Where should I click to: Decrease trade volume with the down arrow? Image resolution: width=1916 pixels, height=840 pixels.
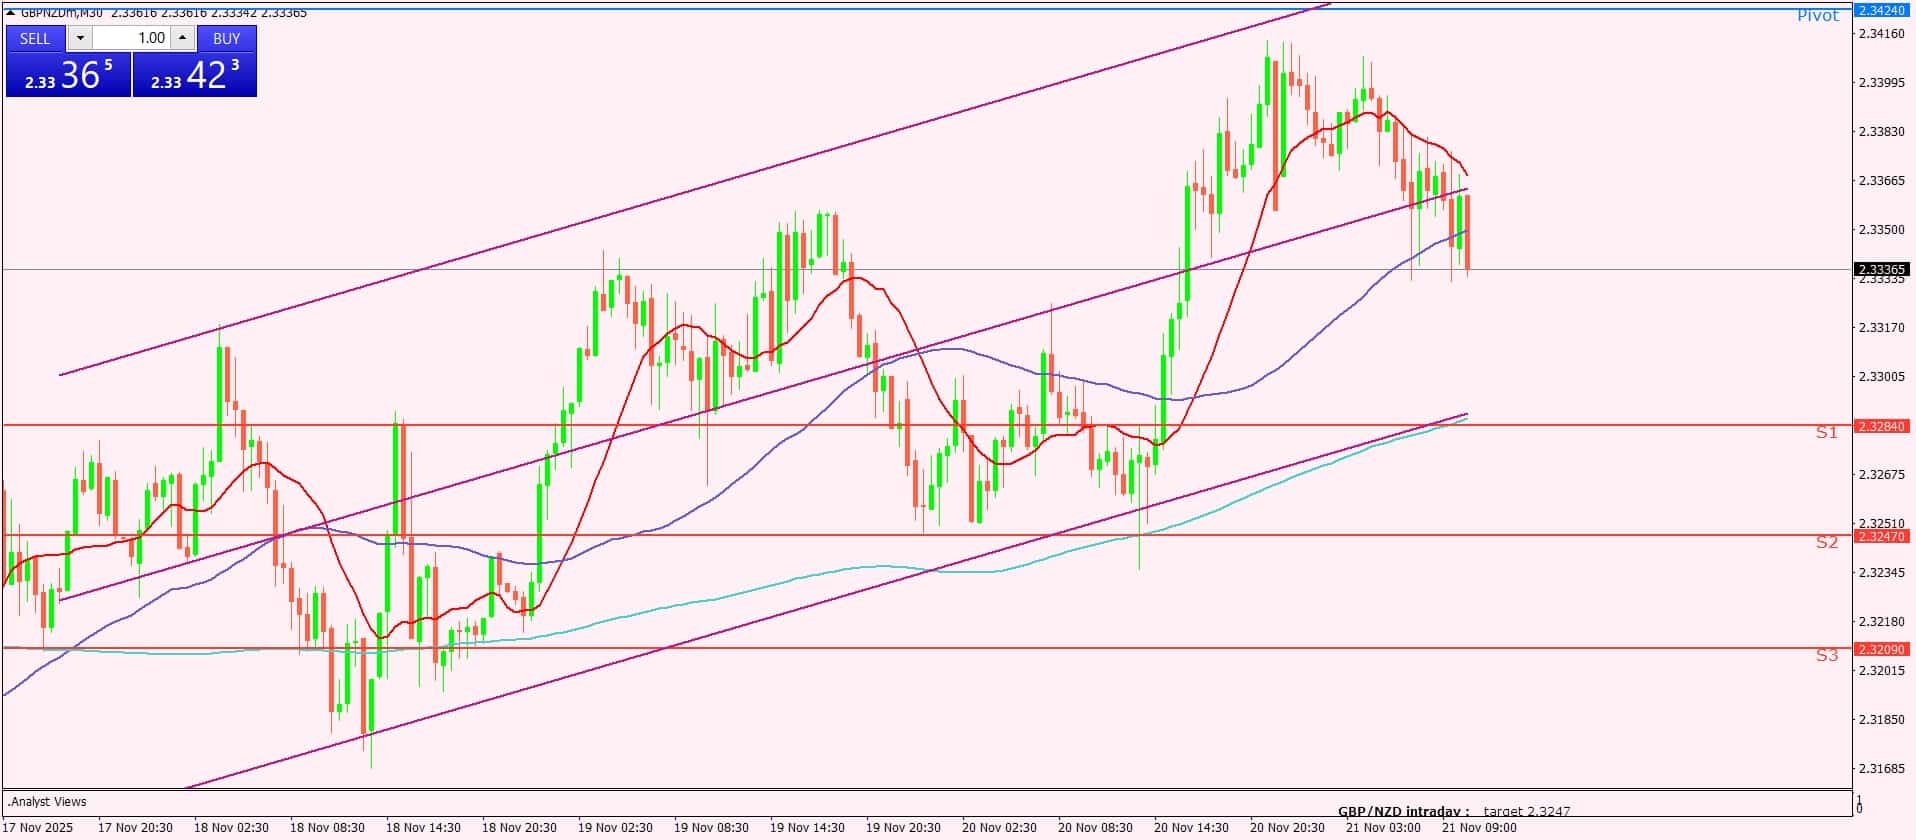[81, 38]
